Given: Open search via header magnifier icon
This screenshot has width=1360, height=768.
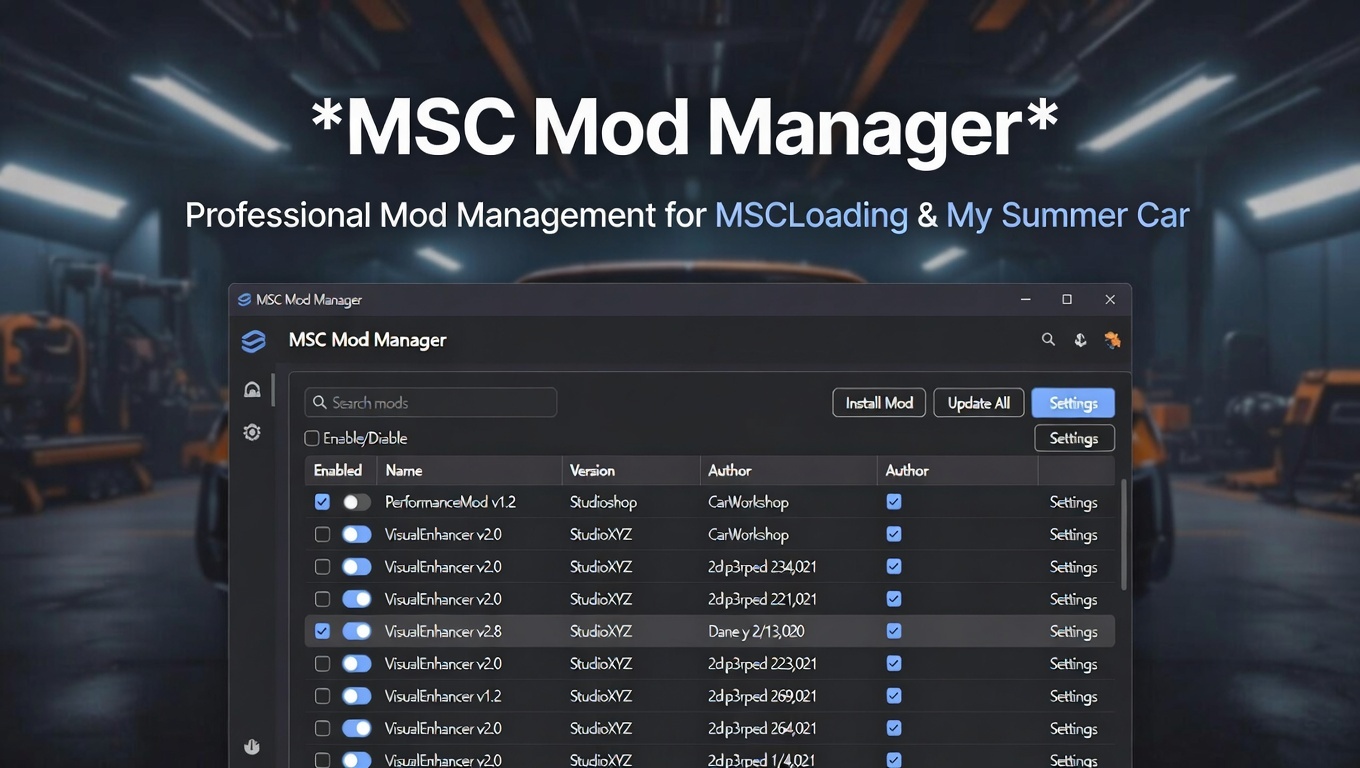Looking at the screenshot, I should [x=1048, y=340].
